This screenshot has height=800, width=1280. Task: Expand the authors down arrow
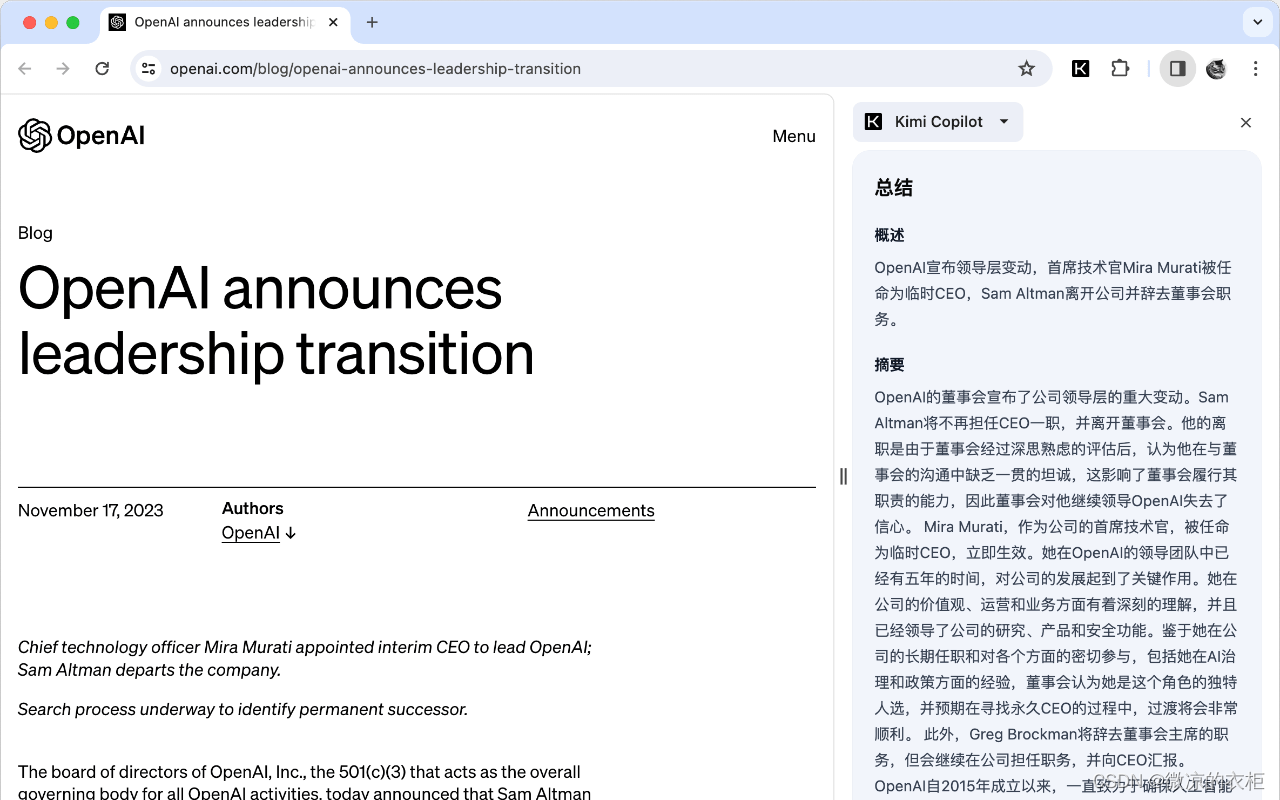291,534
